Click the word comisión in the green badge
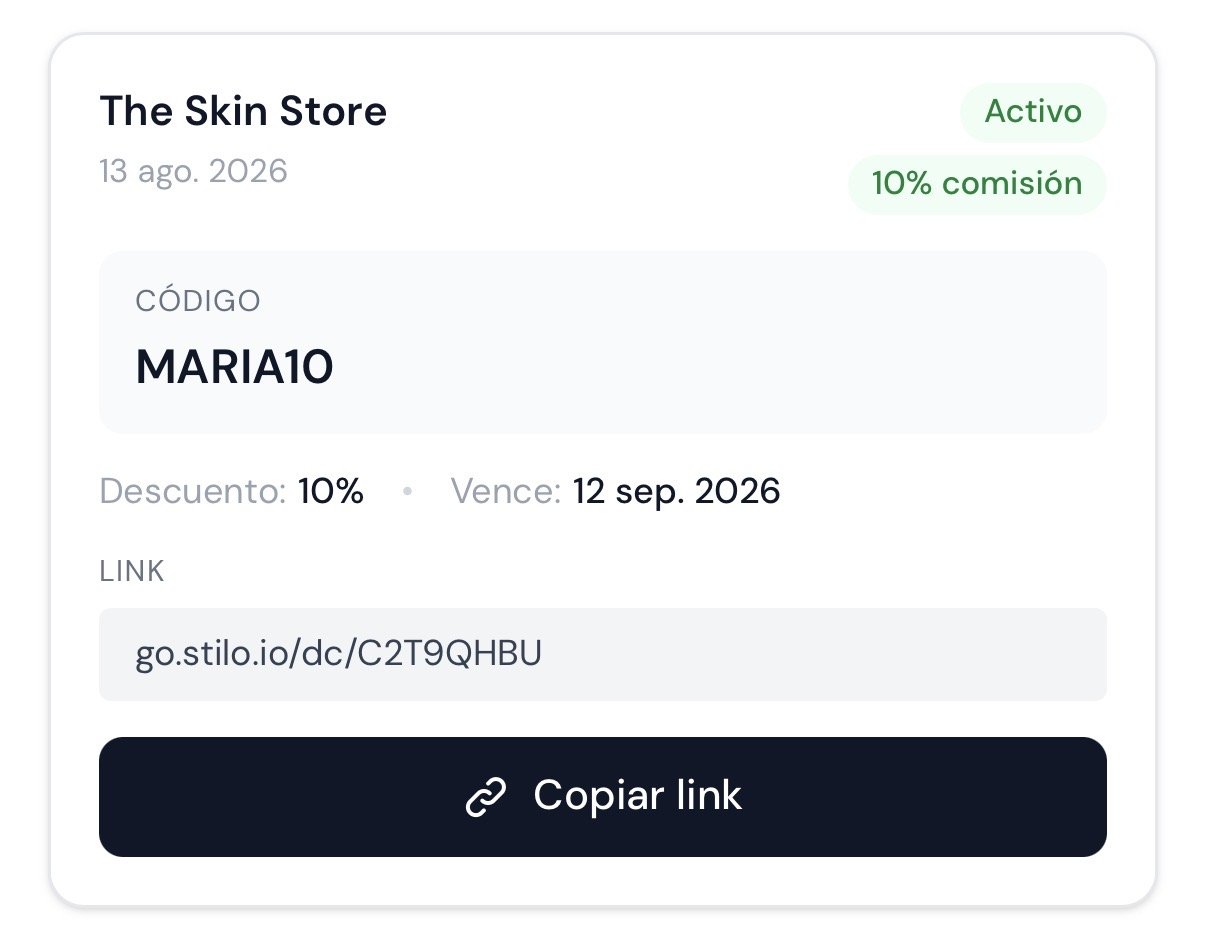Image resolution: width=1206 pixels, height=937 pixels. point(1012,184)
